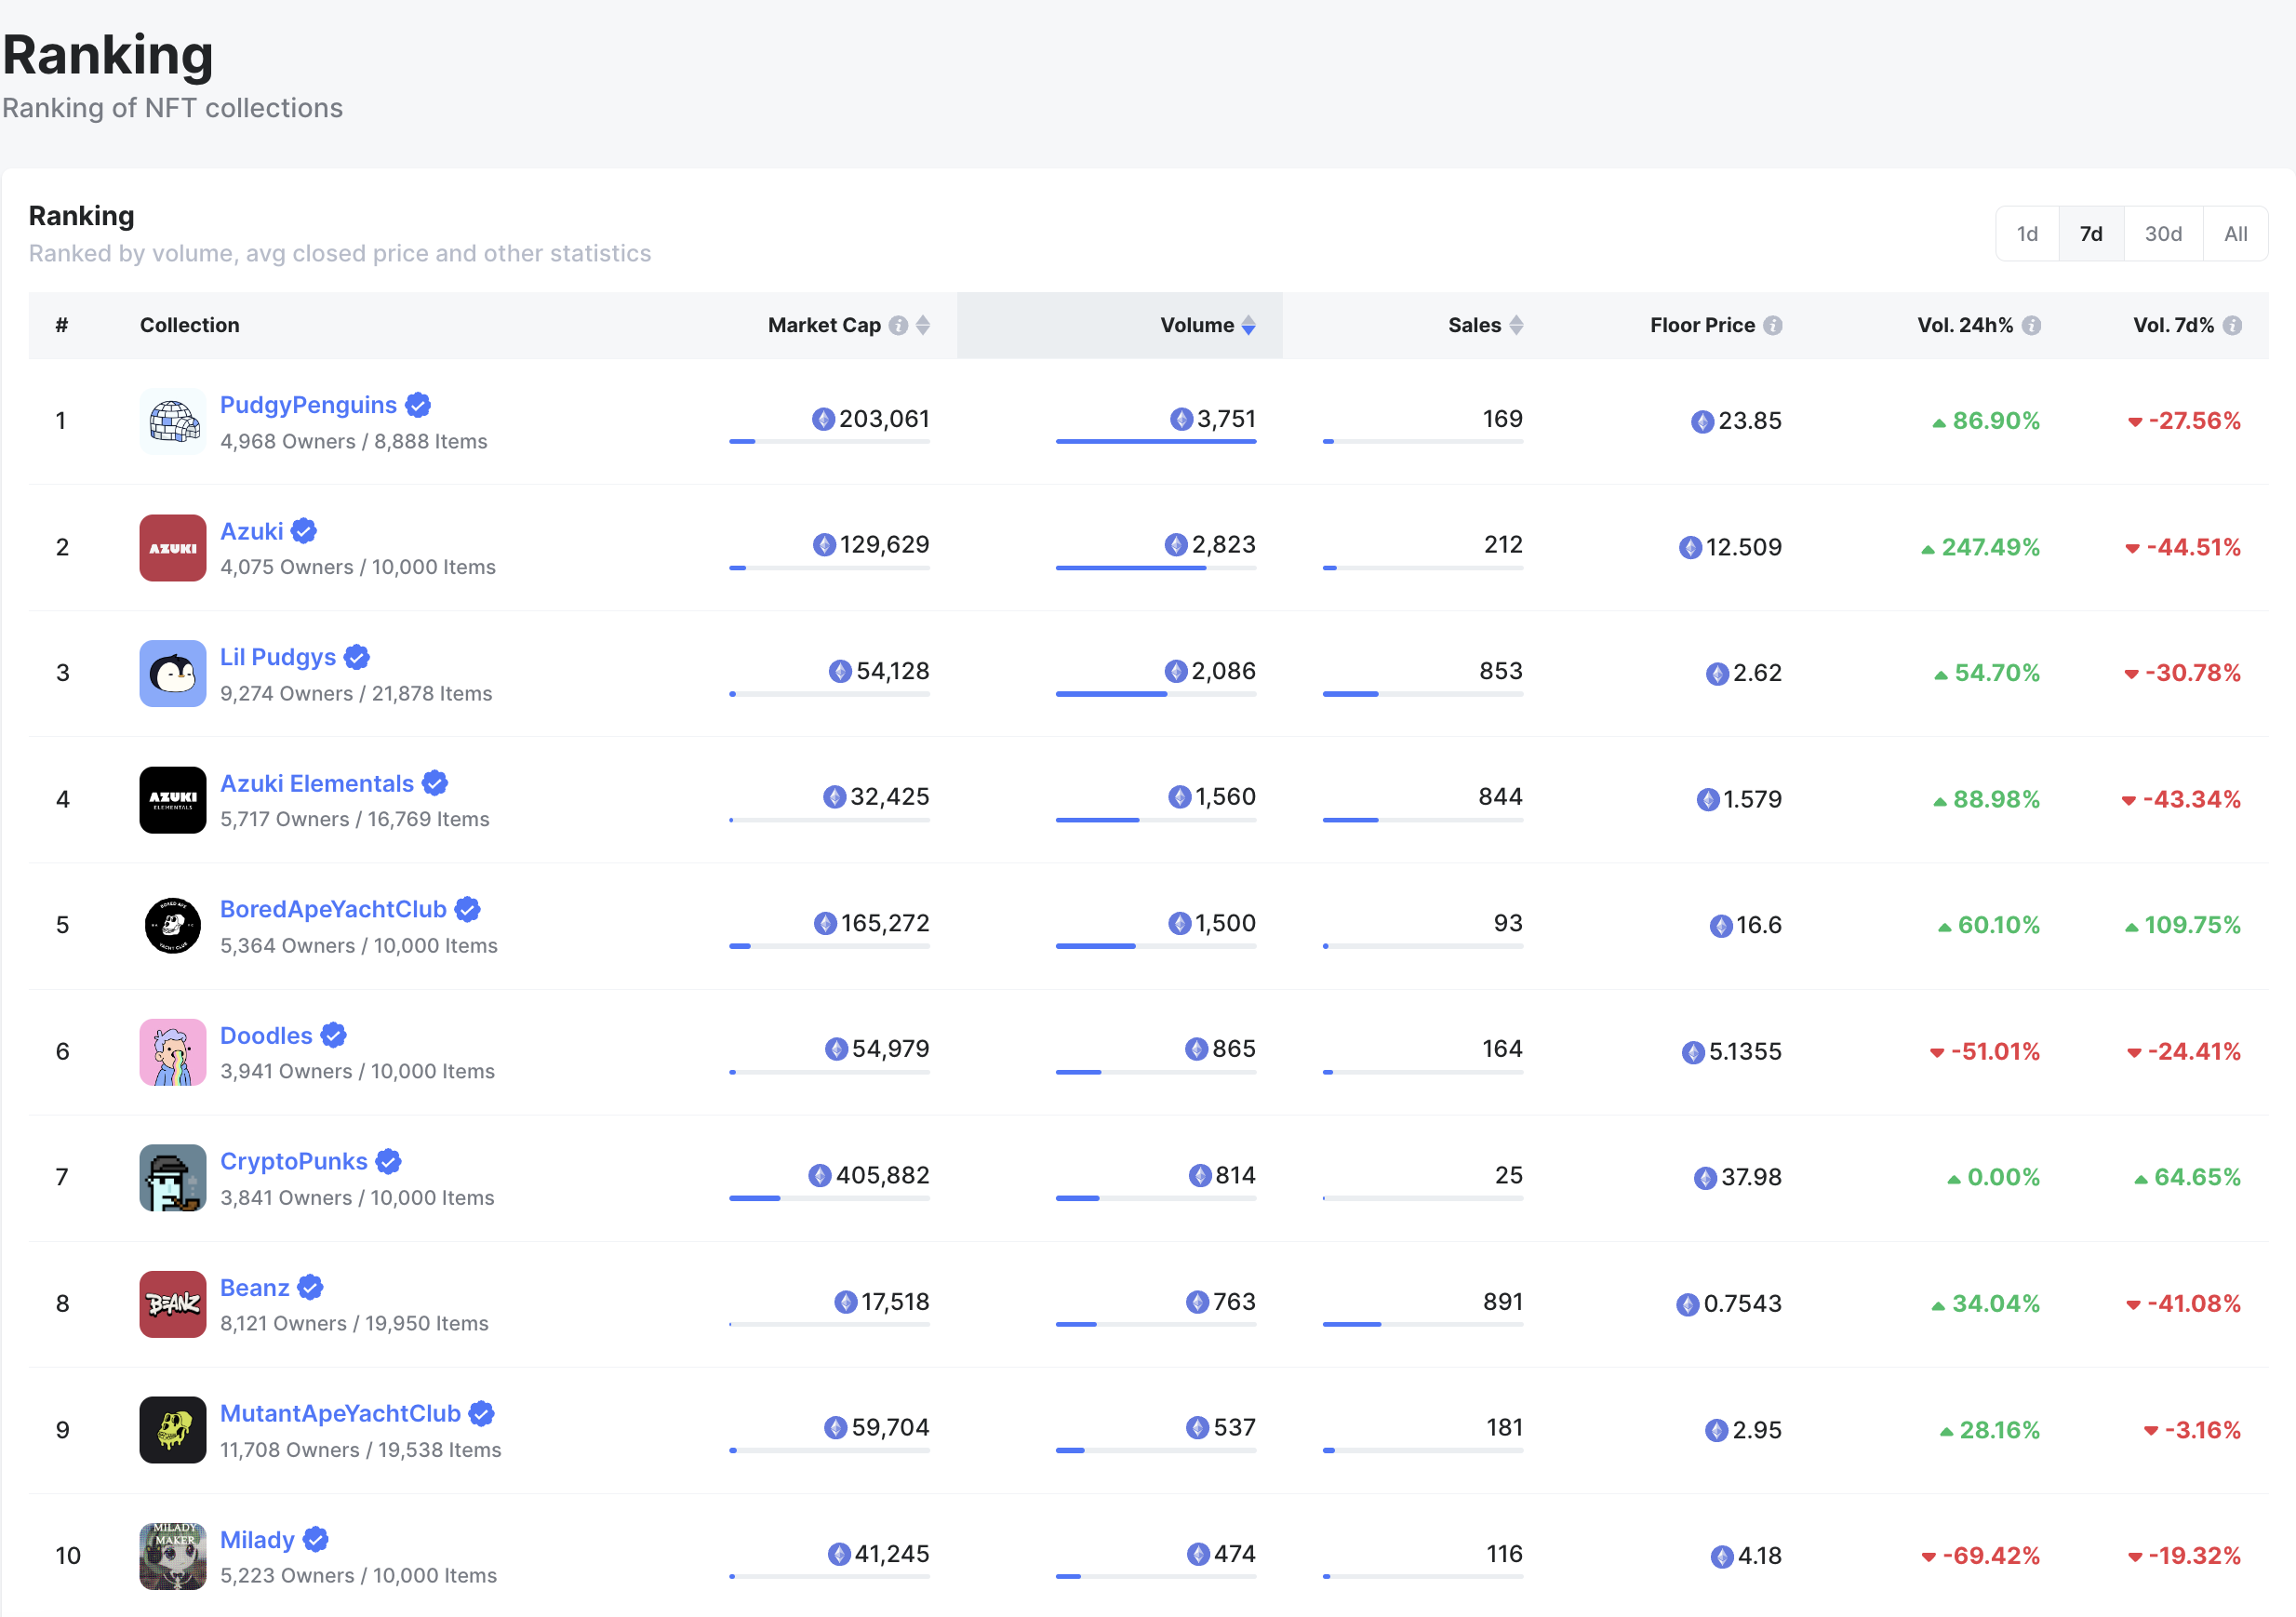The height and width of the screenshot is (1617, 2296).
Task: Click the CryptoPunks market cap progress bar
Action: point(829,1198)
